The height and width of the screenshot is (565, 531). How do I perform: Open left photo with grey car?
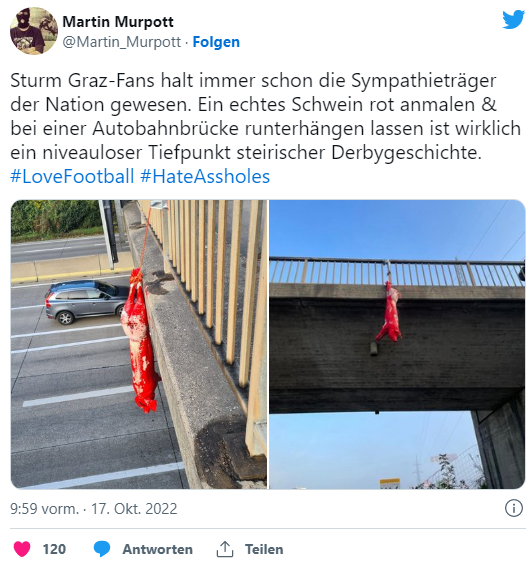coord(139,344)
